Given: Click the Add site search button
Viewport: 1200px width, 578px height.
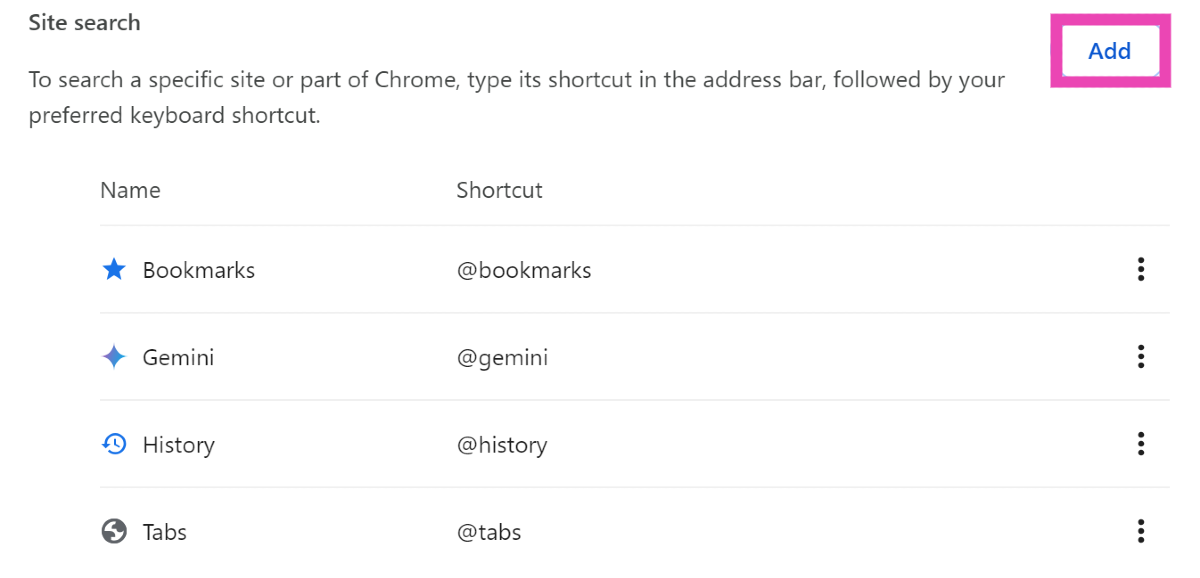Looking at the screenshot, I should [x=1109, y=51].
